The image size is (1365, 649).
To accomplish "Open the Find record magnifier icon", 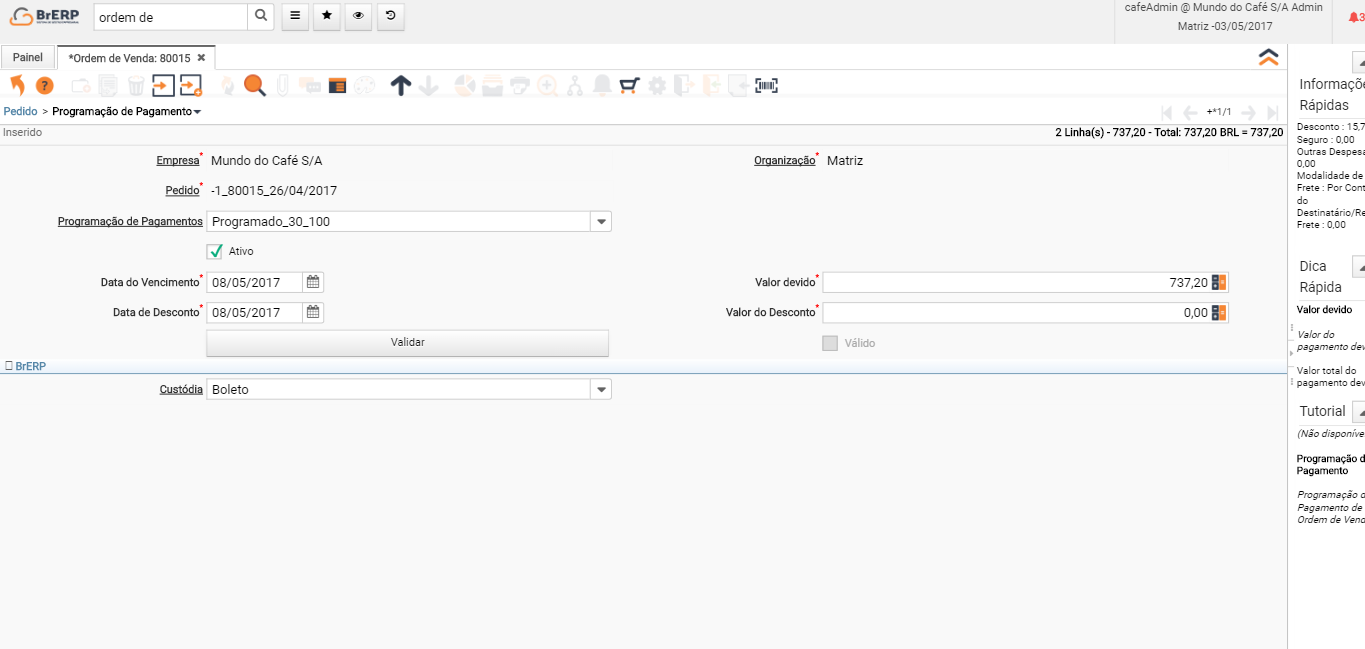I will tap(255, 86).
